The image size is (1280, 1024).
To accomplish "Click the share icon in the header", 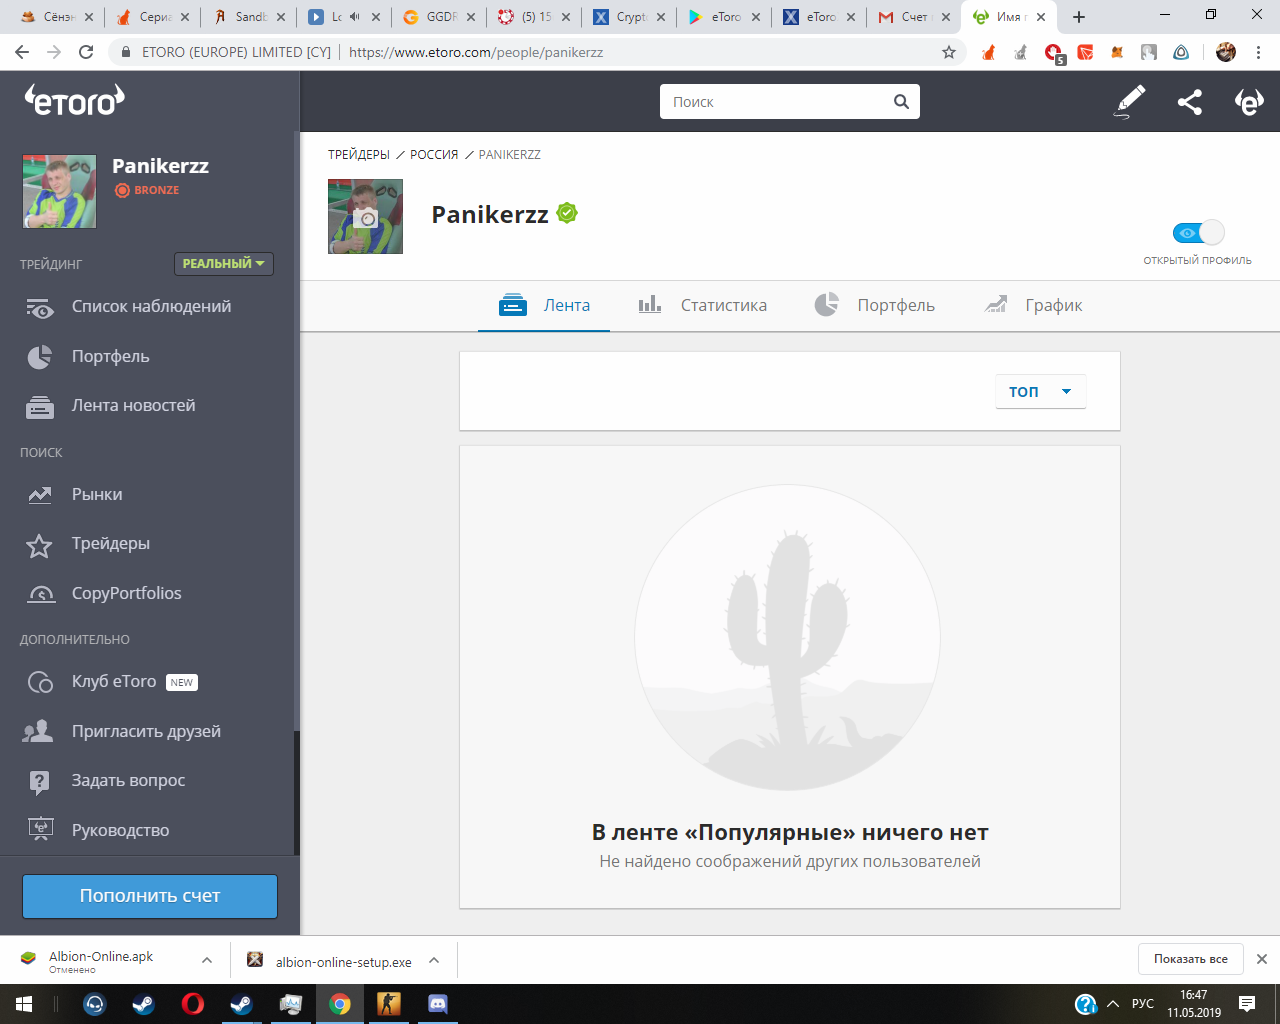I will click(x=1189, y=101).
